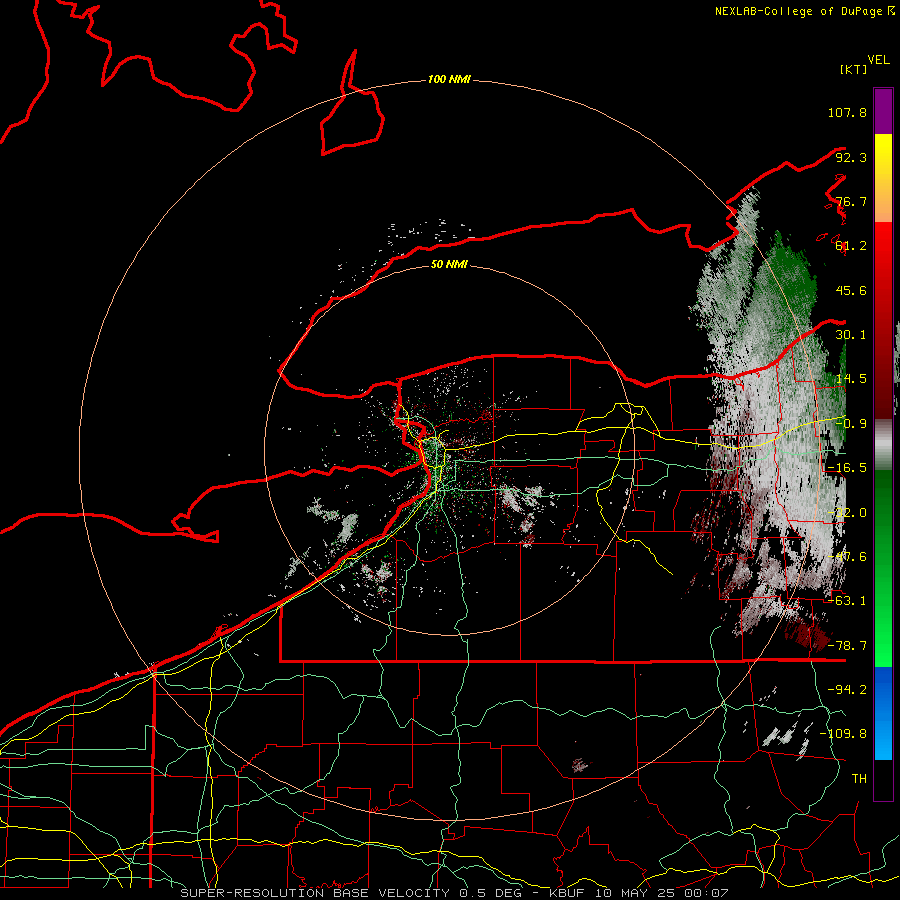The width and height of the screenshot is (900, 900).
Task: Click the 107.8 velocity scale value
Action: 847,112
